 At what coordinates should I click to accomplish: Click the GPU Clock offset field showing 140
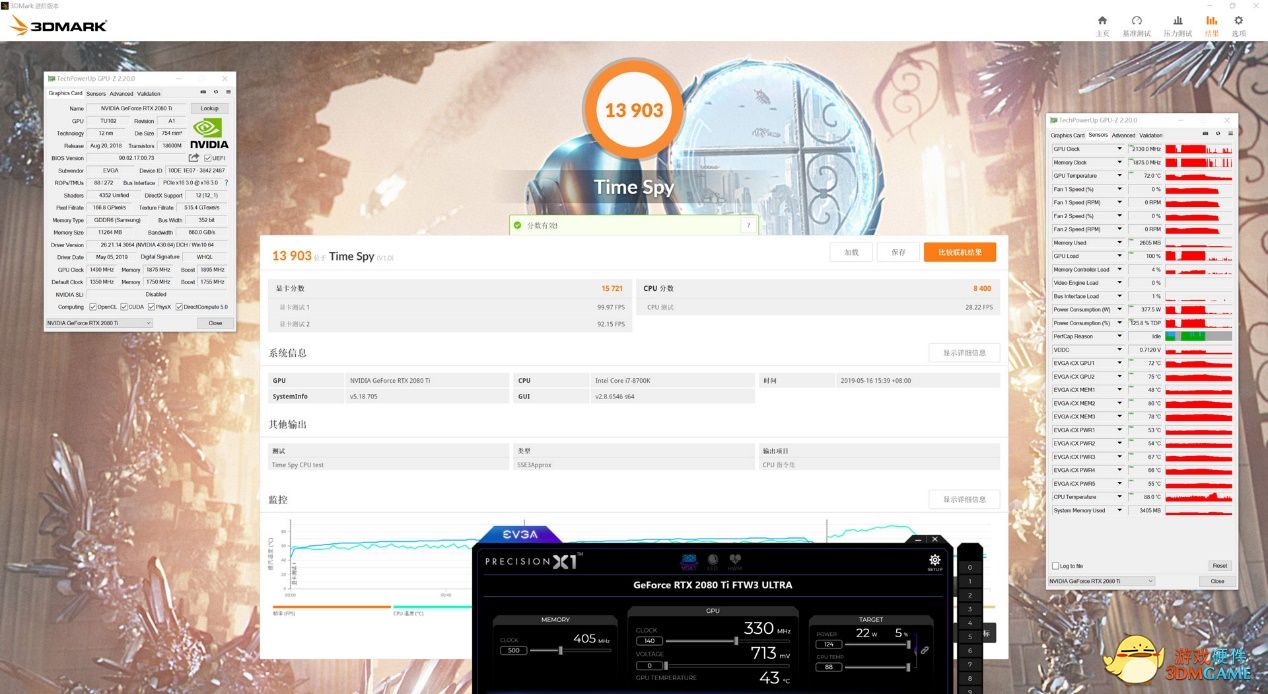point(647,641)
